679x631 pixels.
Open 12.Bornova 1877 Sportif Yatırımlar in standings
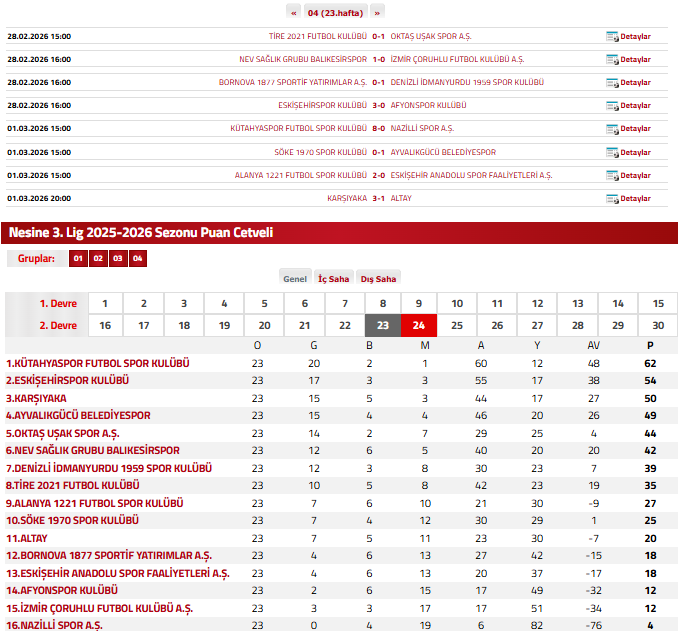tap(109, 556)
